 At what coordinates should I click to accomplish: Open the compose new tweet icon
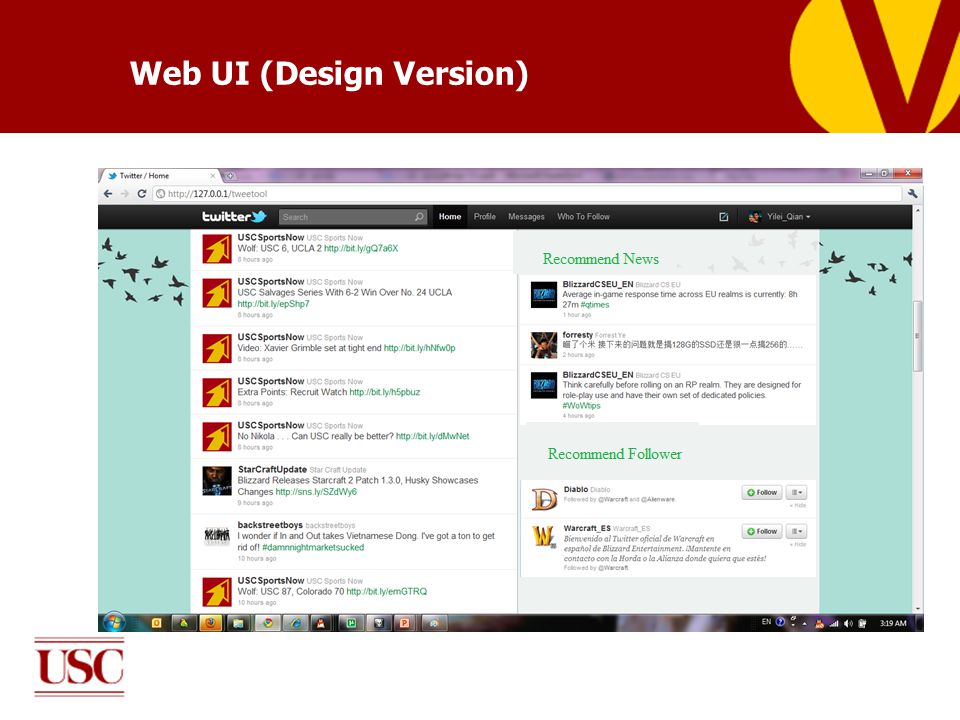tap(724, 217)
